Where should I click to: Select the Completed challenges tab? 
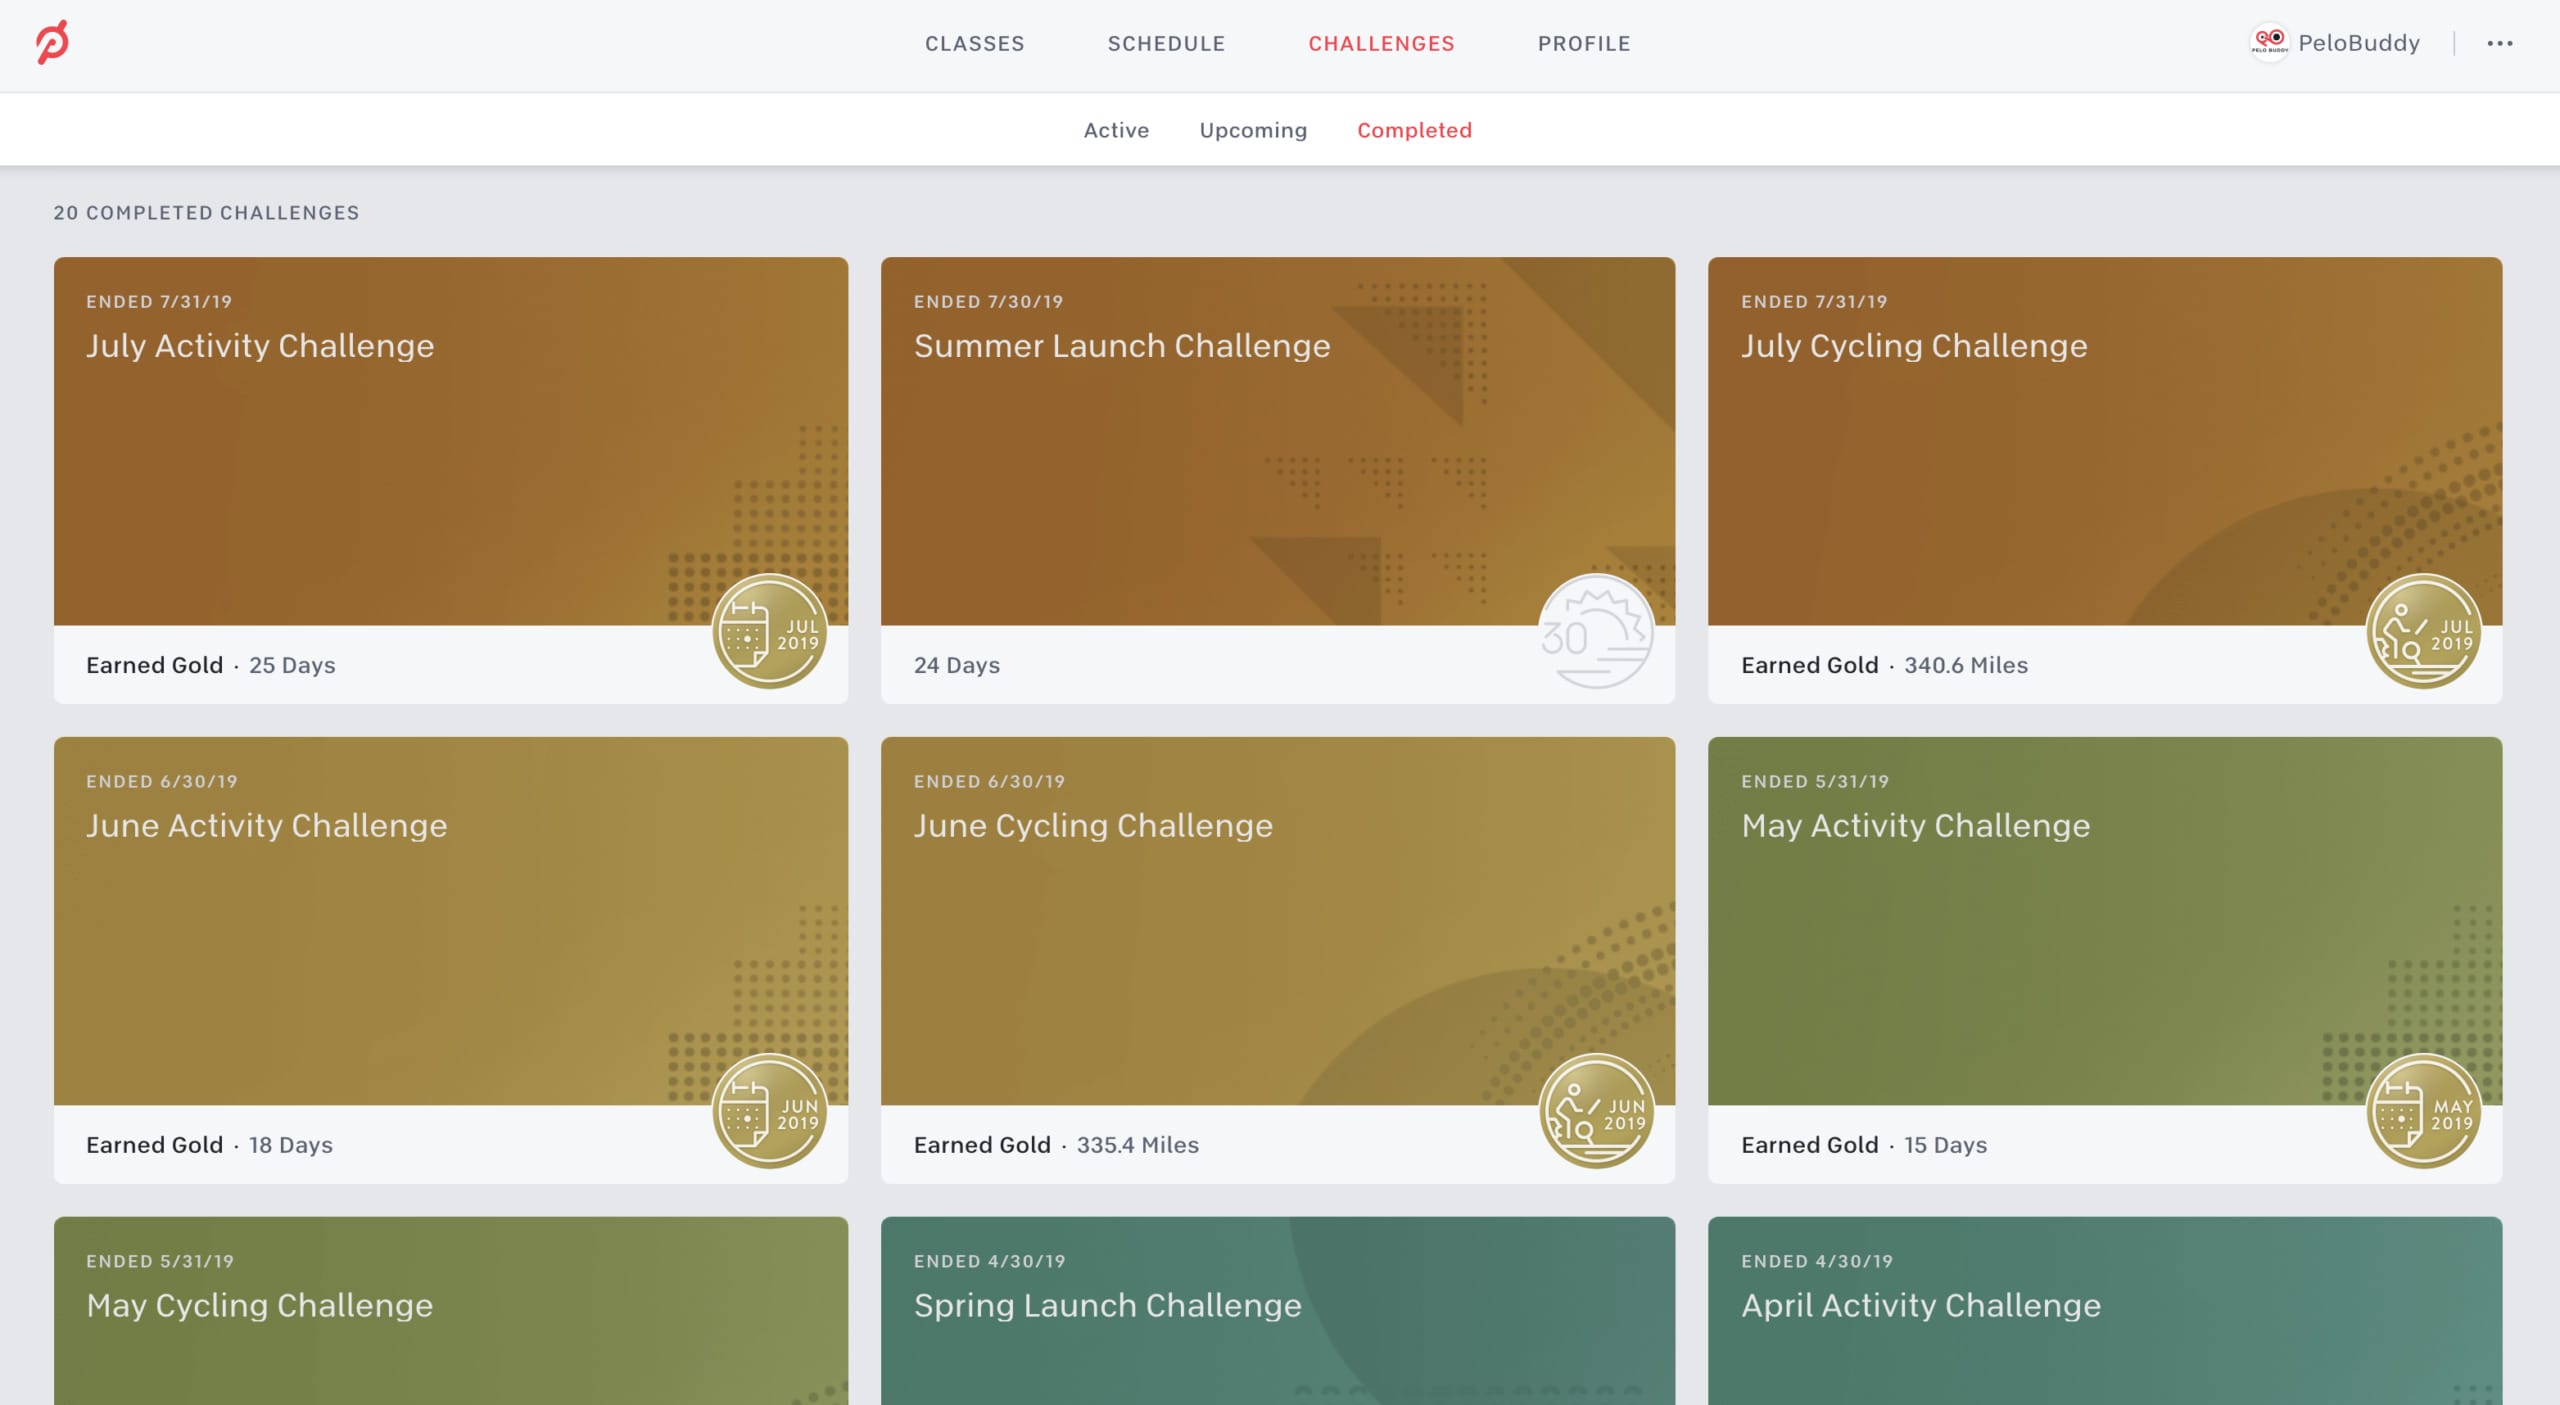click(1414, 130)
